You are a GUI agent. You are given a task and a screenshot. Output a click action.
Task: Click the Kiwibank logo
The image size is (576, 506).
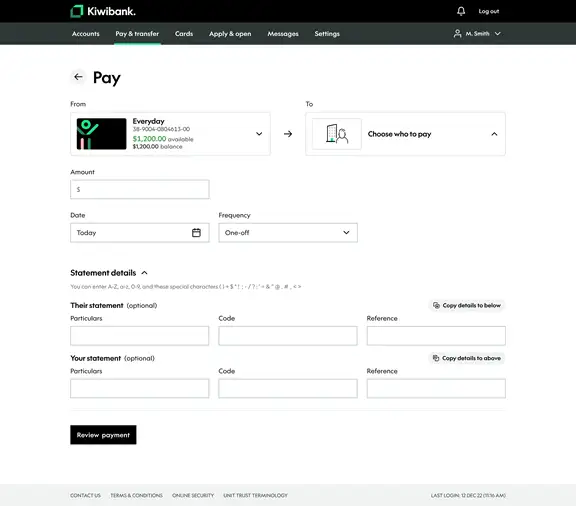tap(103, 11)
